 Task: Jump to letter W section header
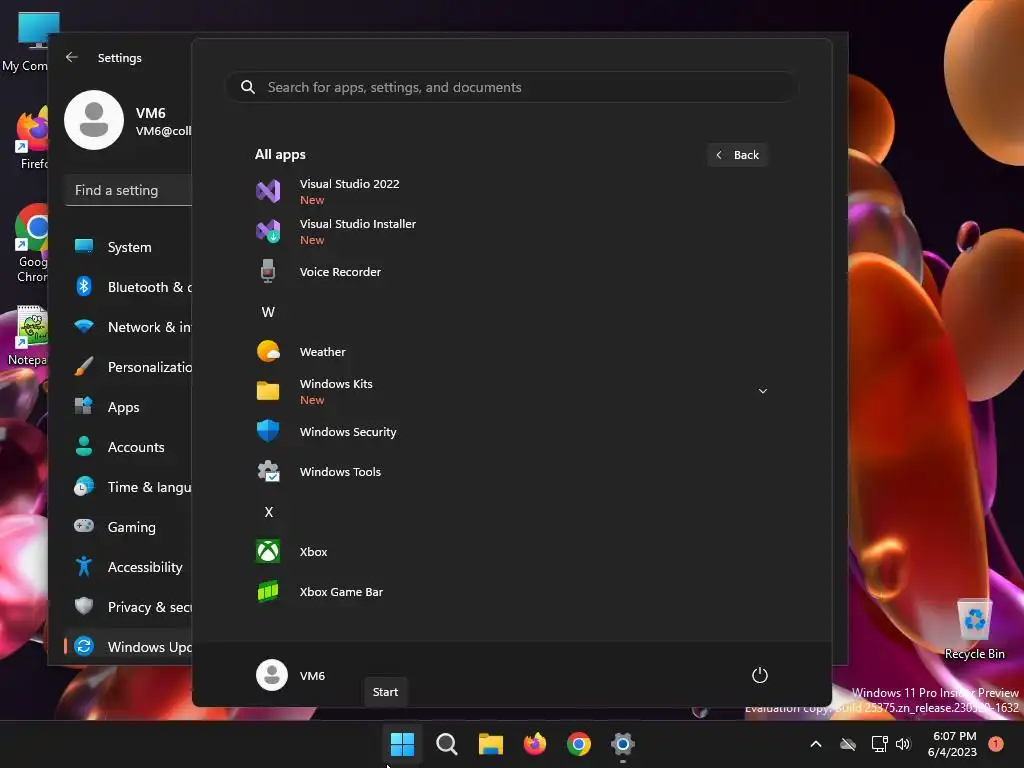pos(268,312)
